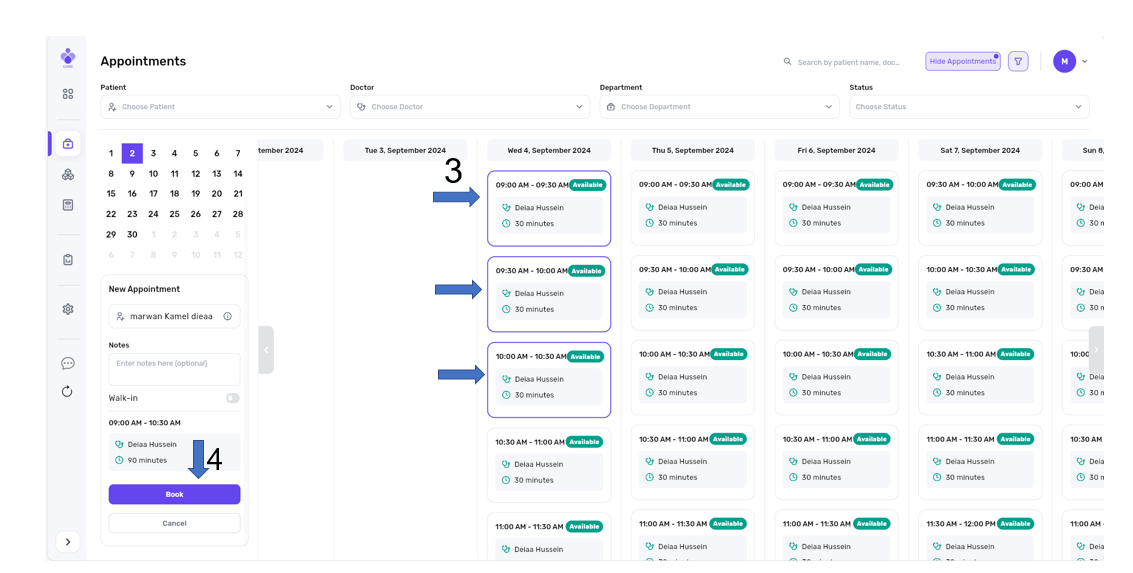This screenshot has width=1133, height=573.
Task: Expand the Choose Status dropdown
Action: tap(968, 107)
